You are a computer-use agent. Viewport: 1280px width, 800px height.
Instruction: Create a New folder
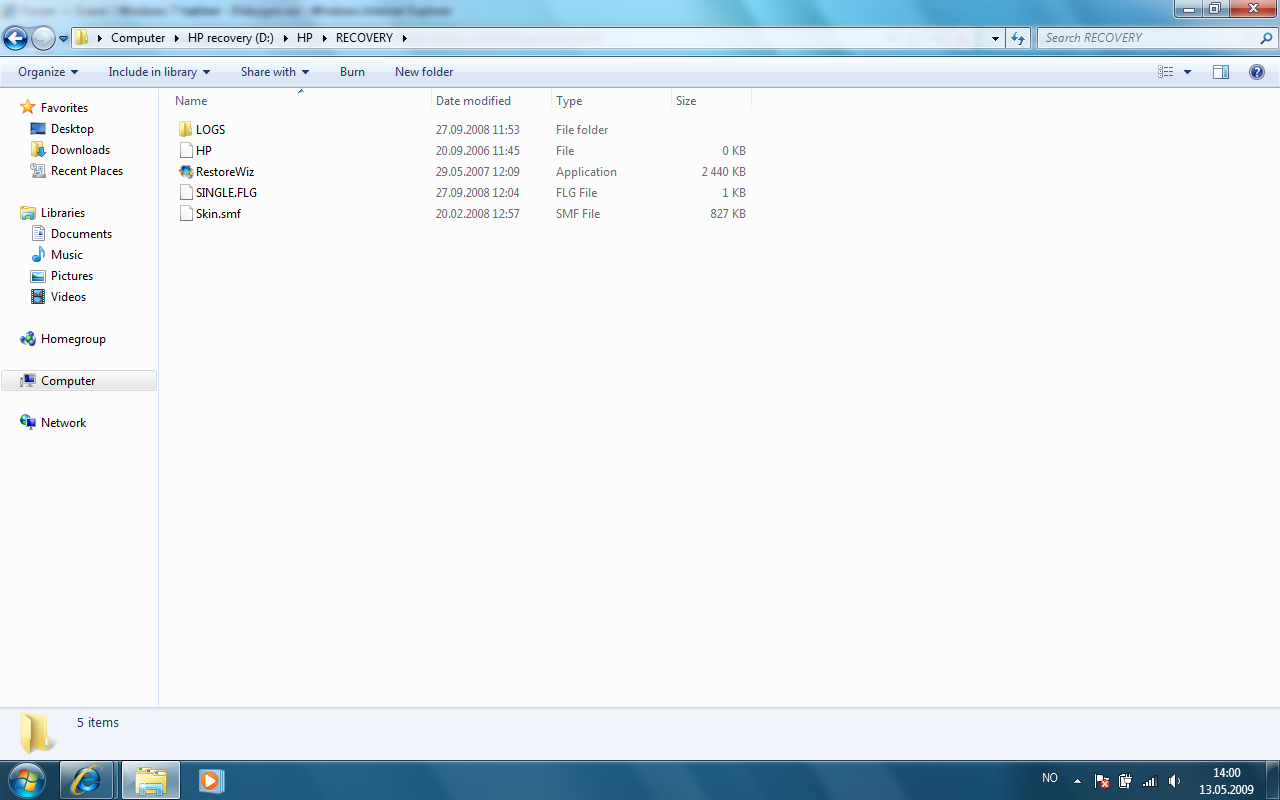pos(424,72)
